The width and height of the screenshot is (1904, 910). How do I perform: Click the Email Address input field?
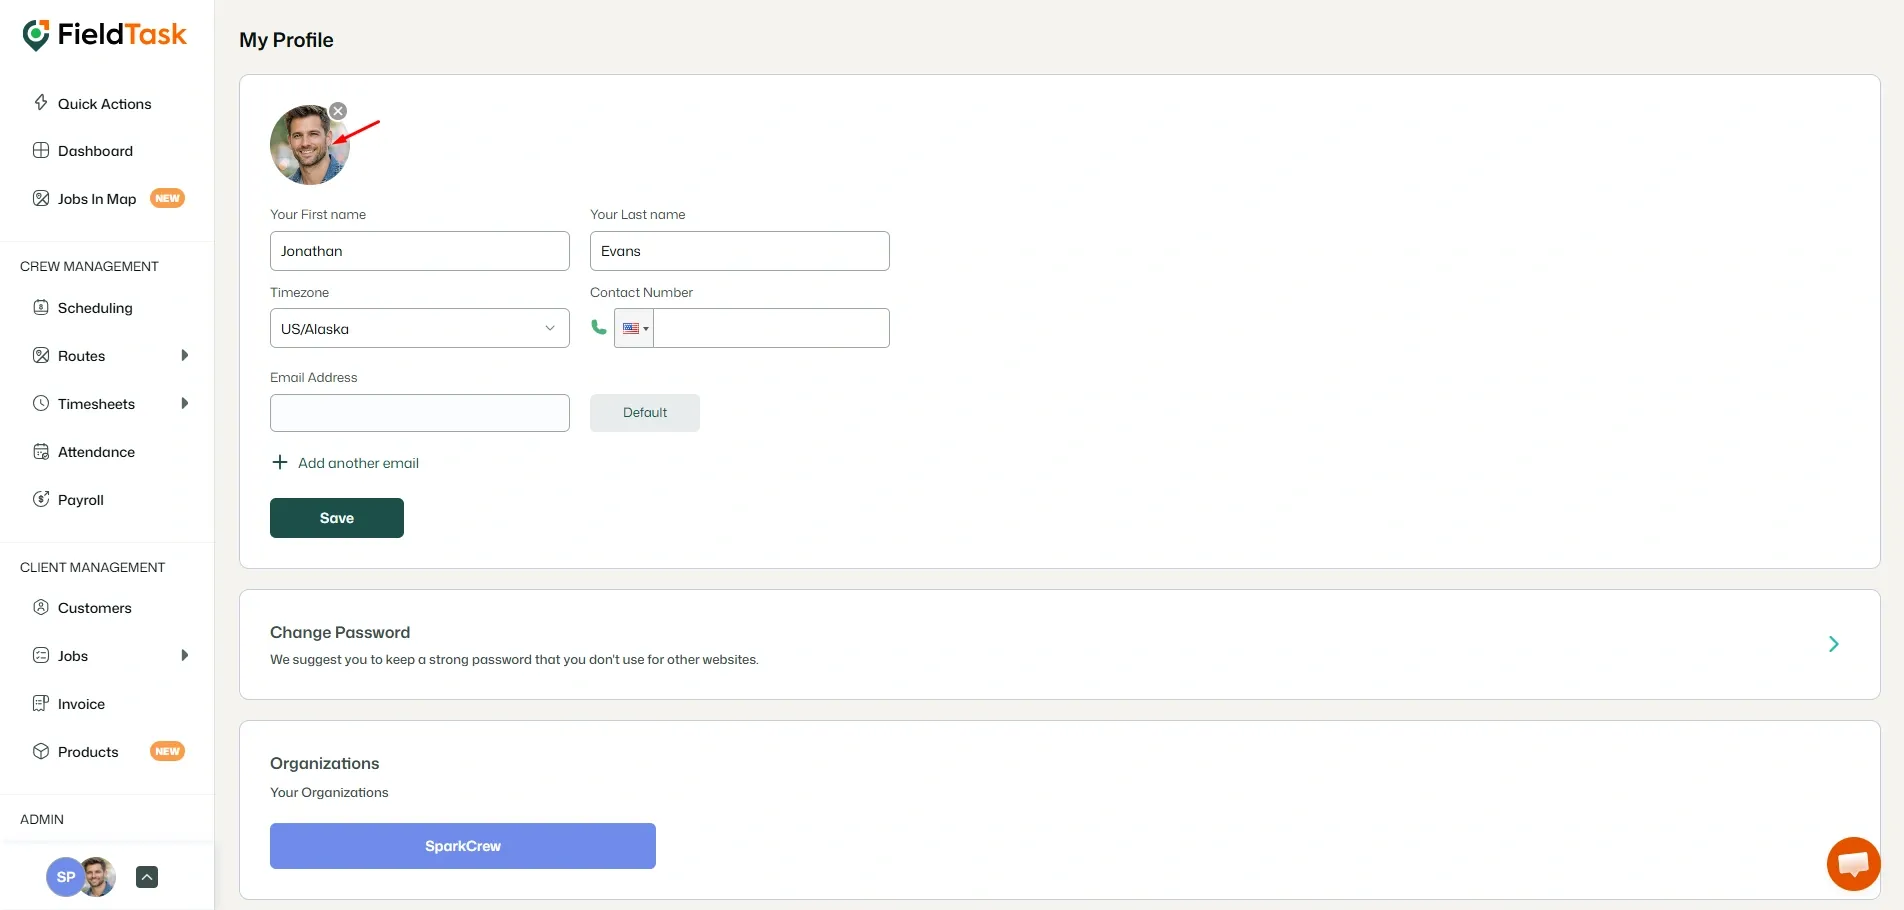(x=420, y=413)
